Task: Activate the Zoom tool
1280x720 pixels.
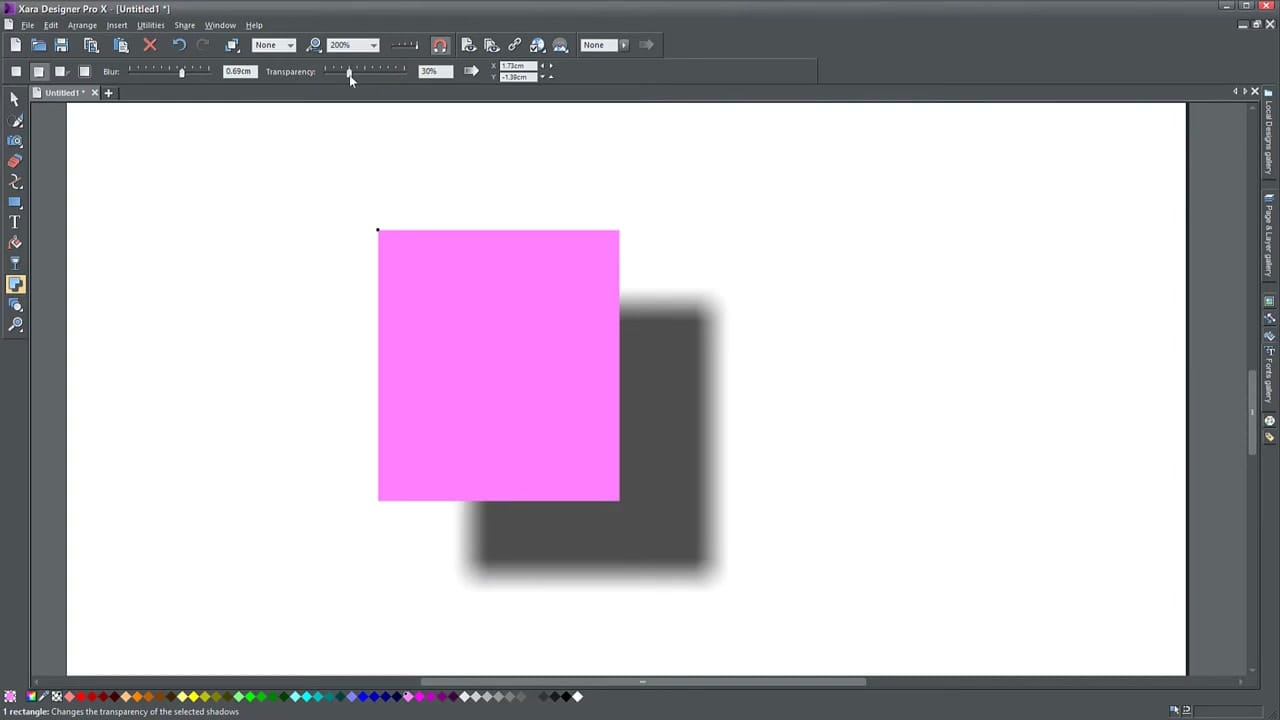Action: click(x=15, y=325)
